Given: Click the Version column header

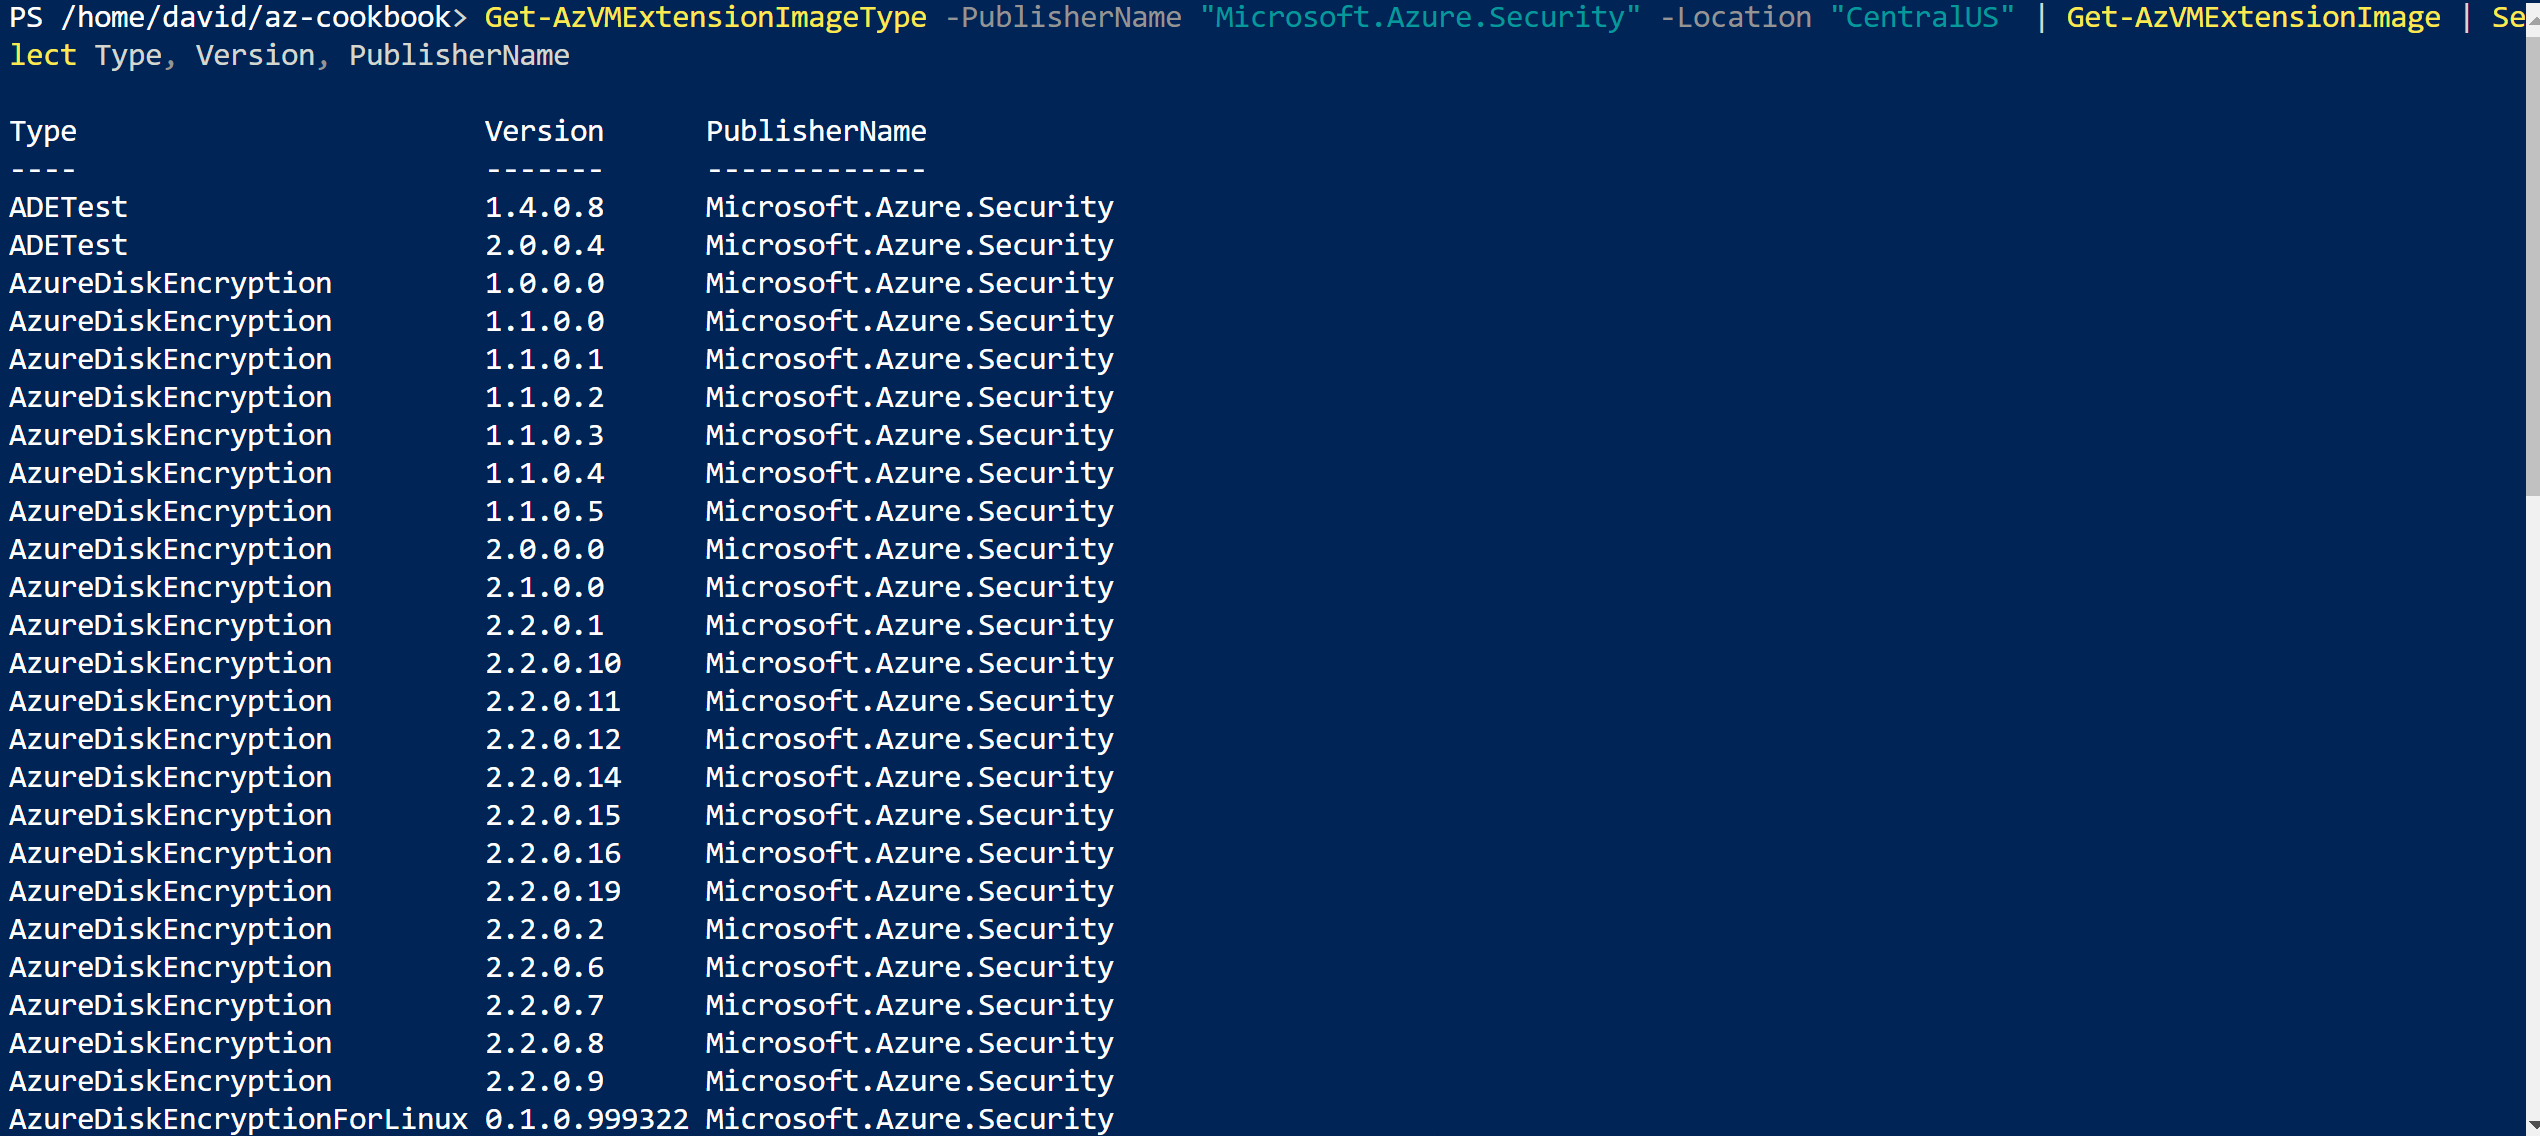Looking at the screenshot, I should 543,130.
